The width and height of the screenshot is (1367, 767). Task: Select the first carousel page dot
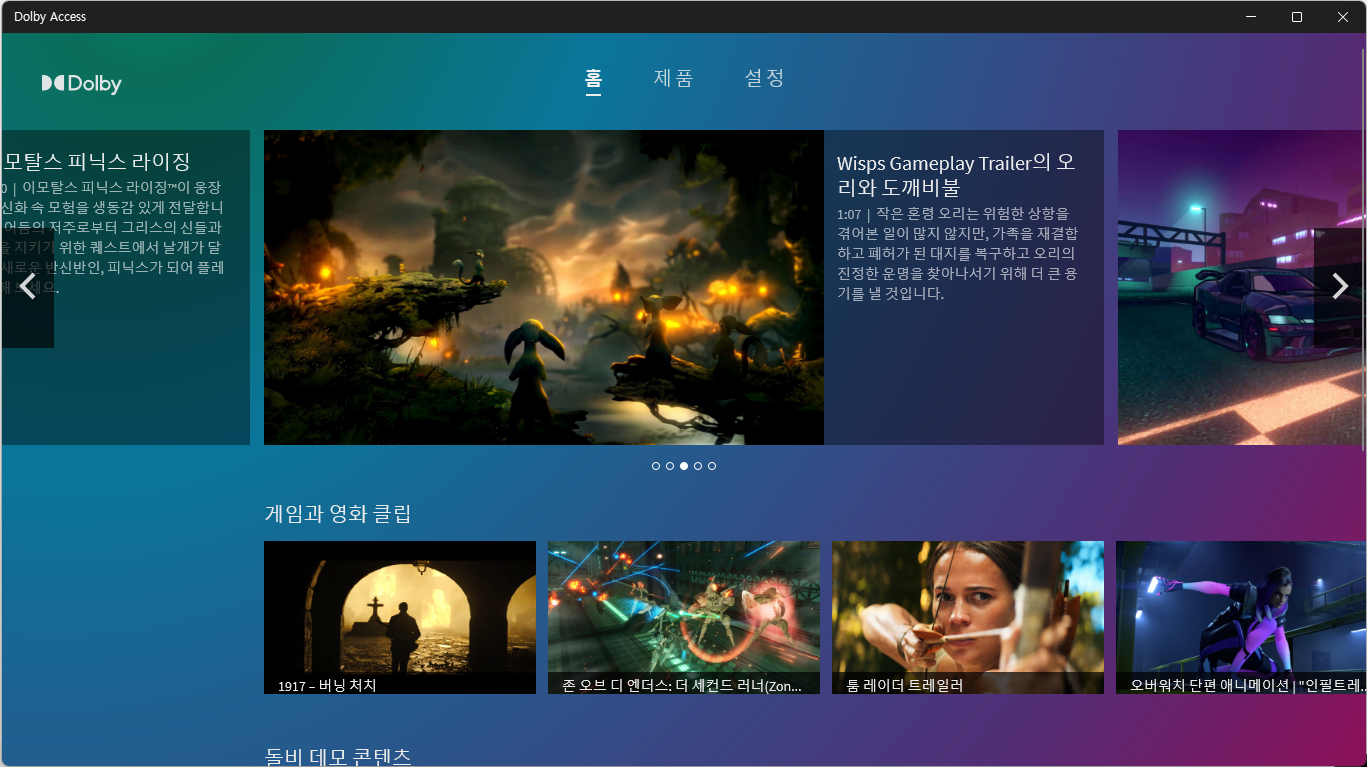point(656,466)
